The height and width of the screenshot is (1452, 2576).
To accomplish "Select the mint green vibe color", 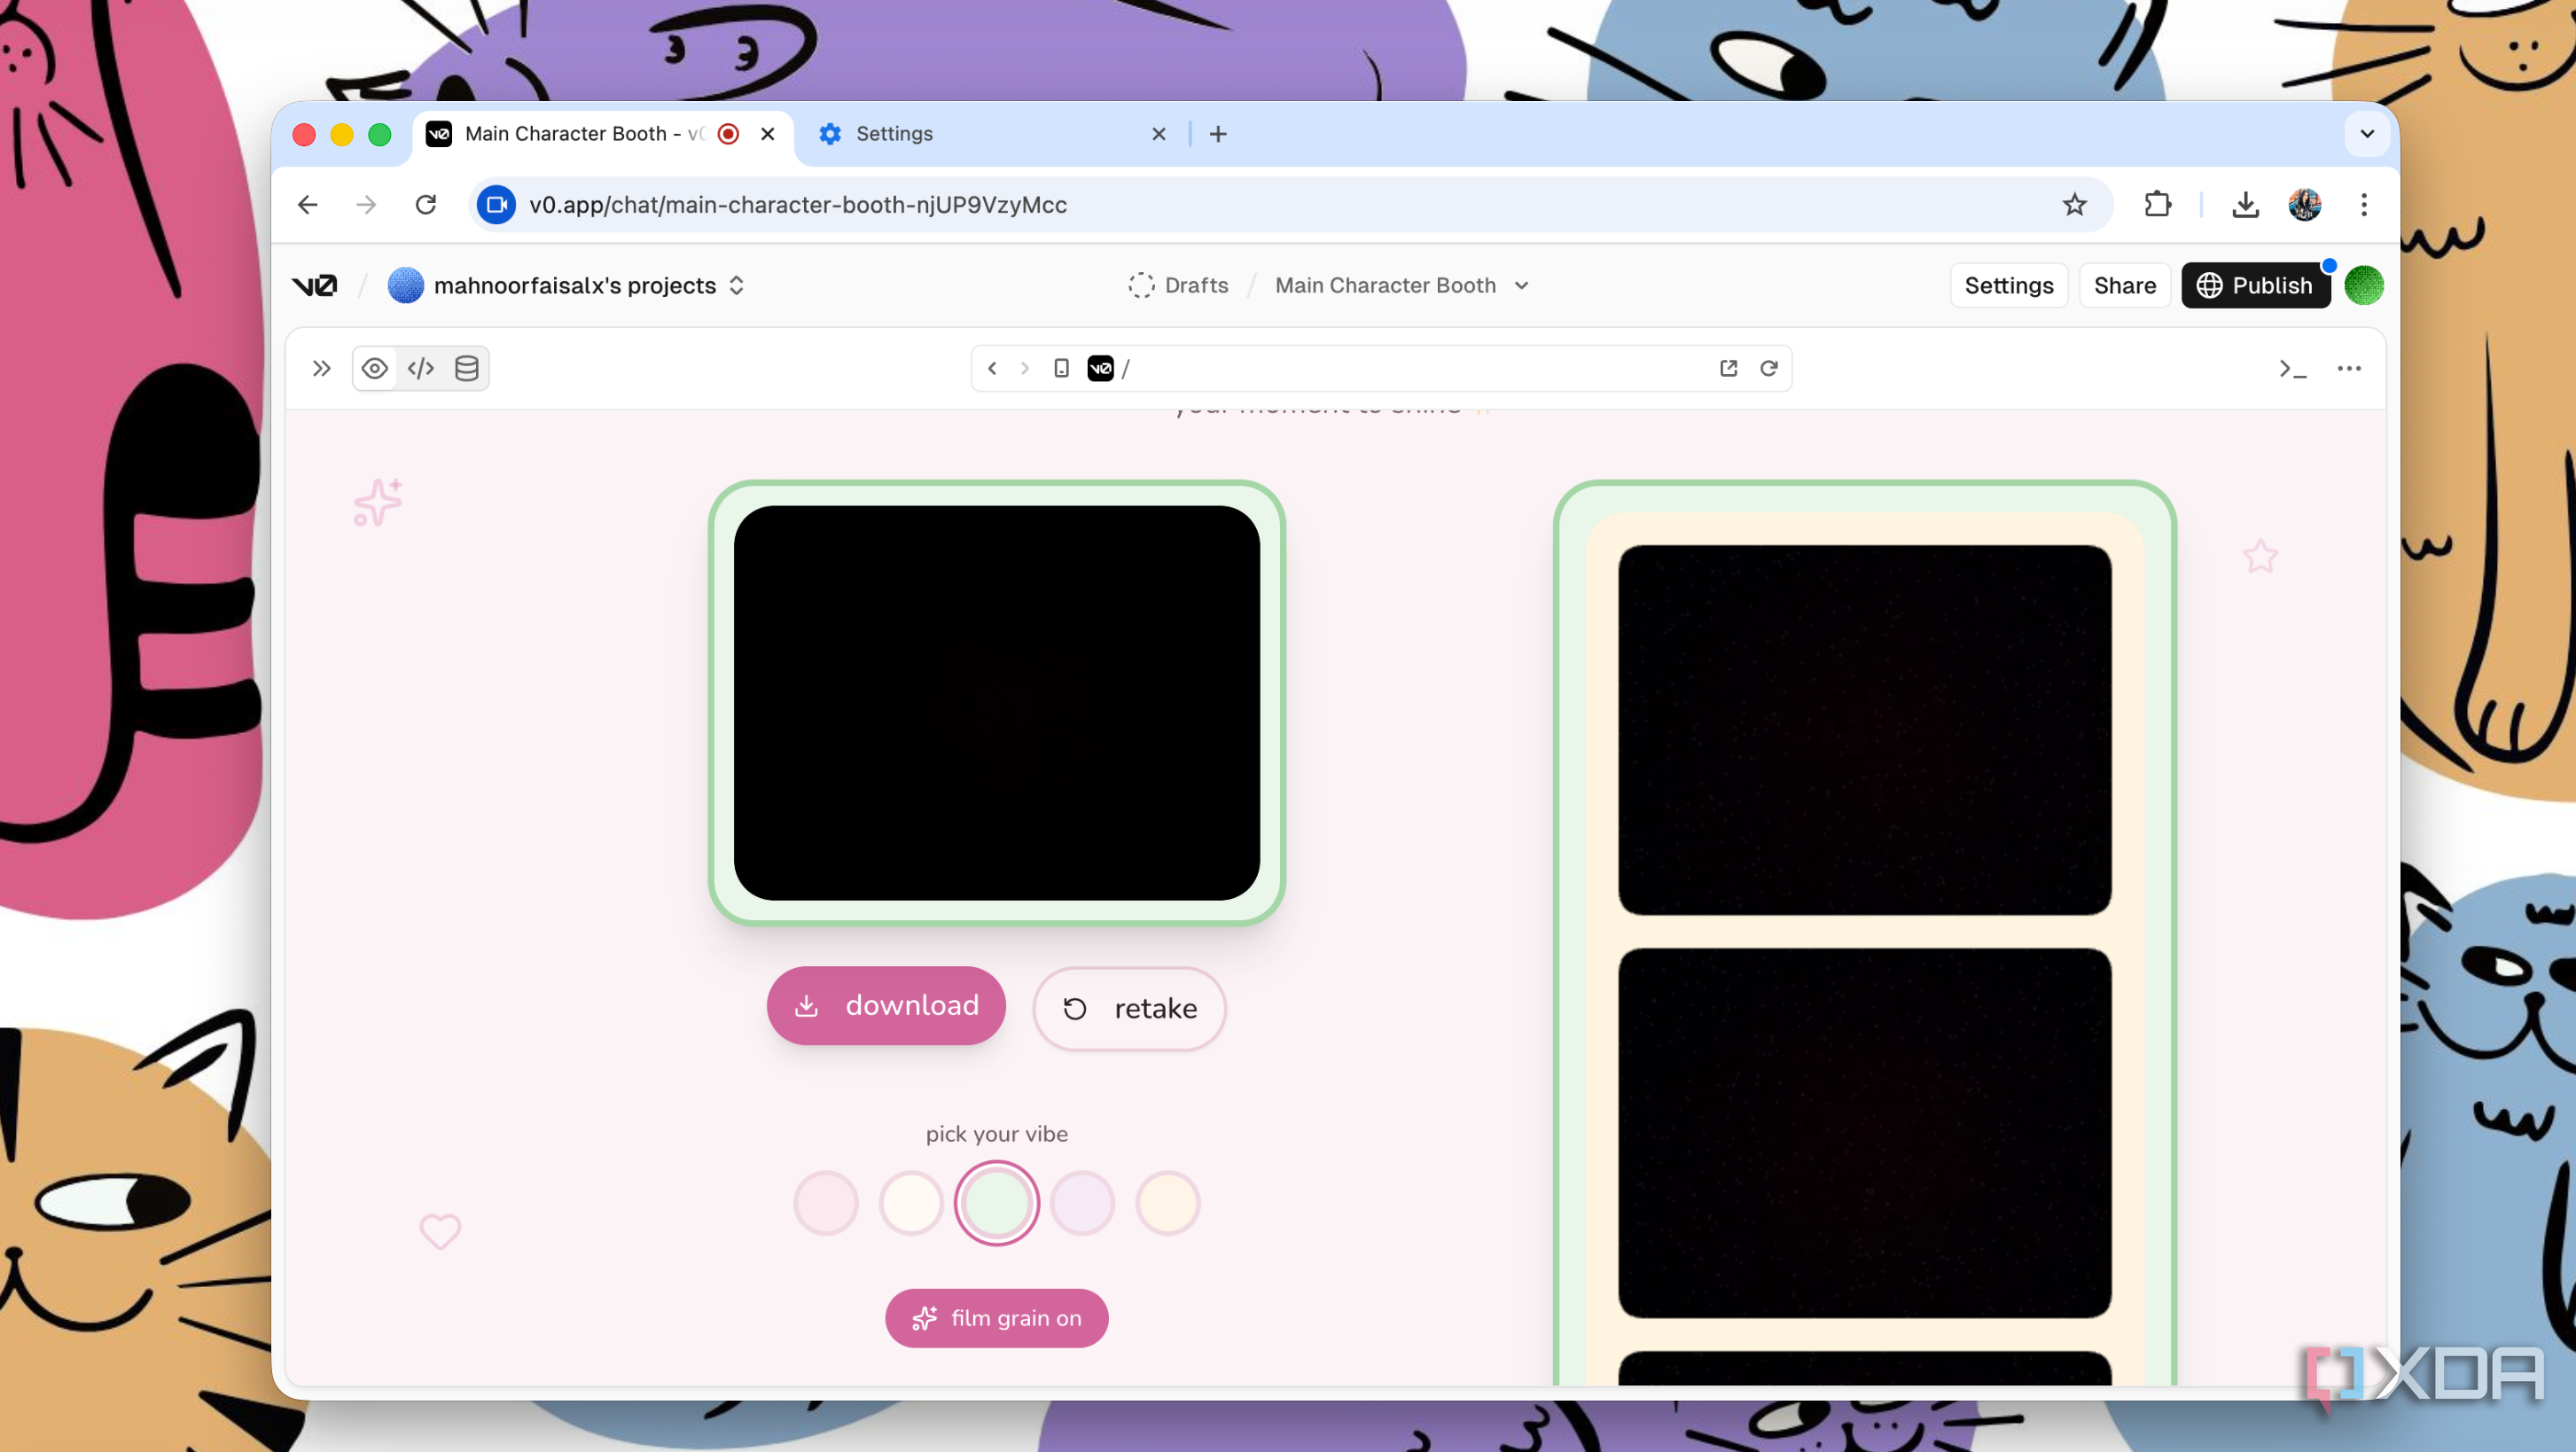I will [x=997, y=1203].
